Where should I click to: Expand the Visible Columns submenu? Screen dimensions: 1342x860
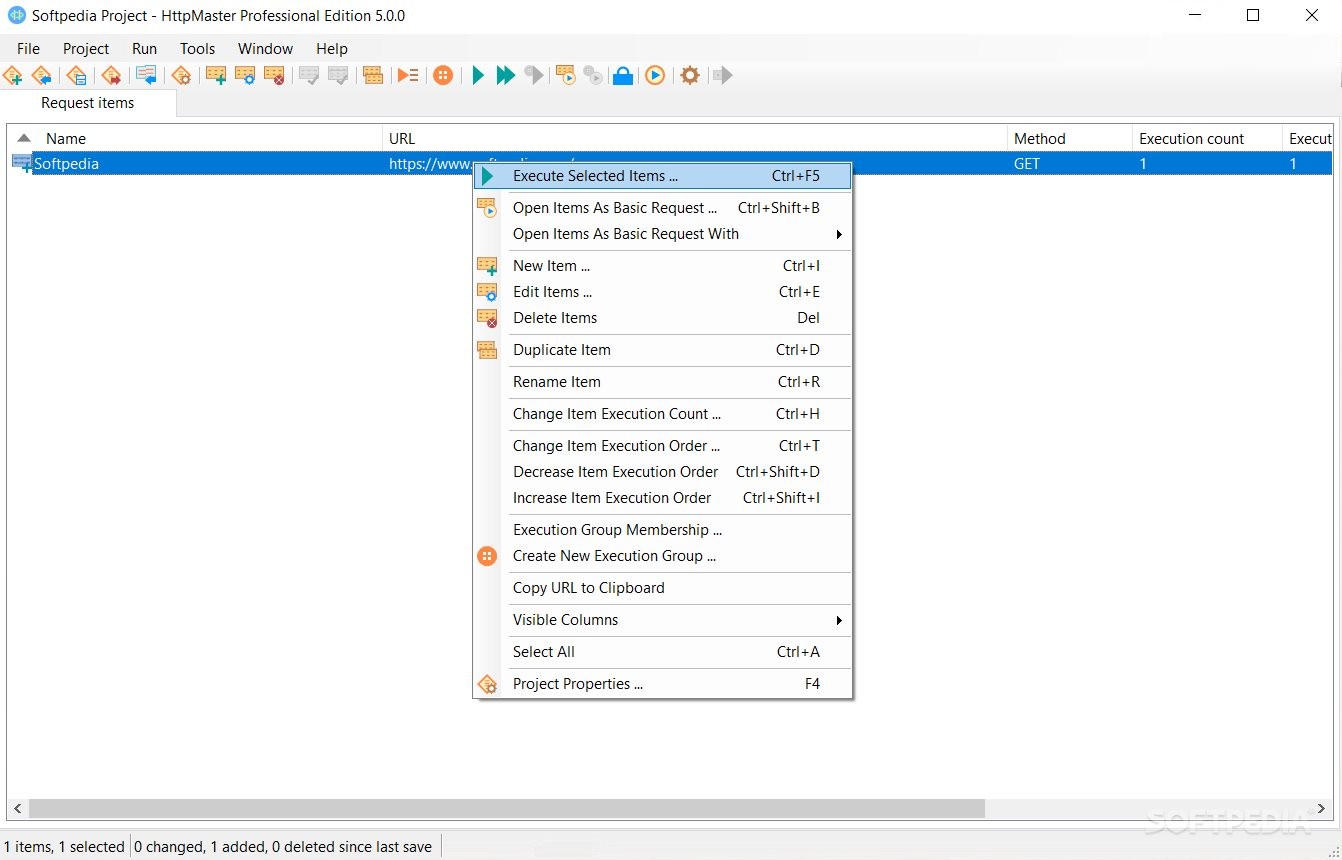click(663, 620)
